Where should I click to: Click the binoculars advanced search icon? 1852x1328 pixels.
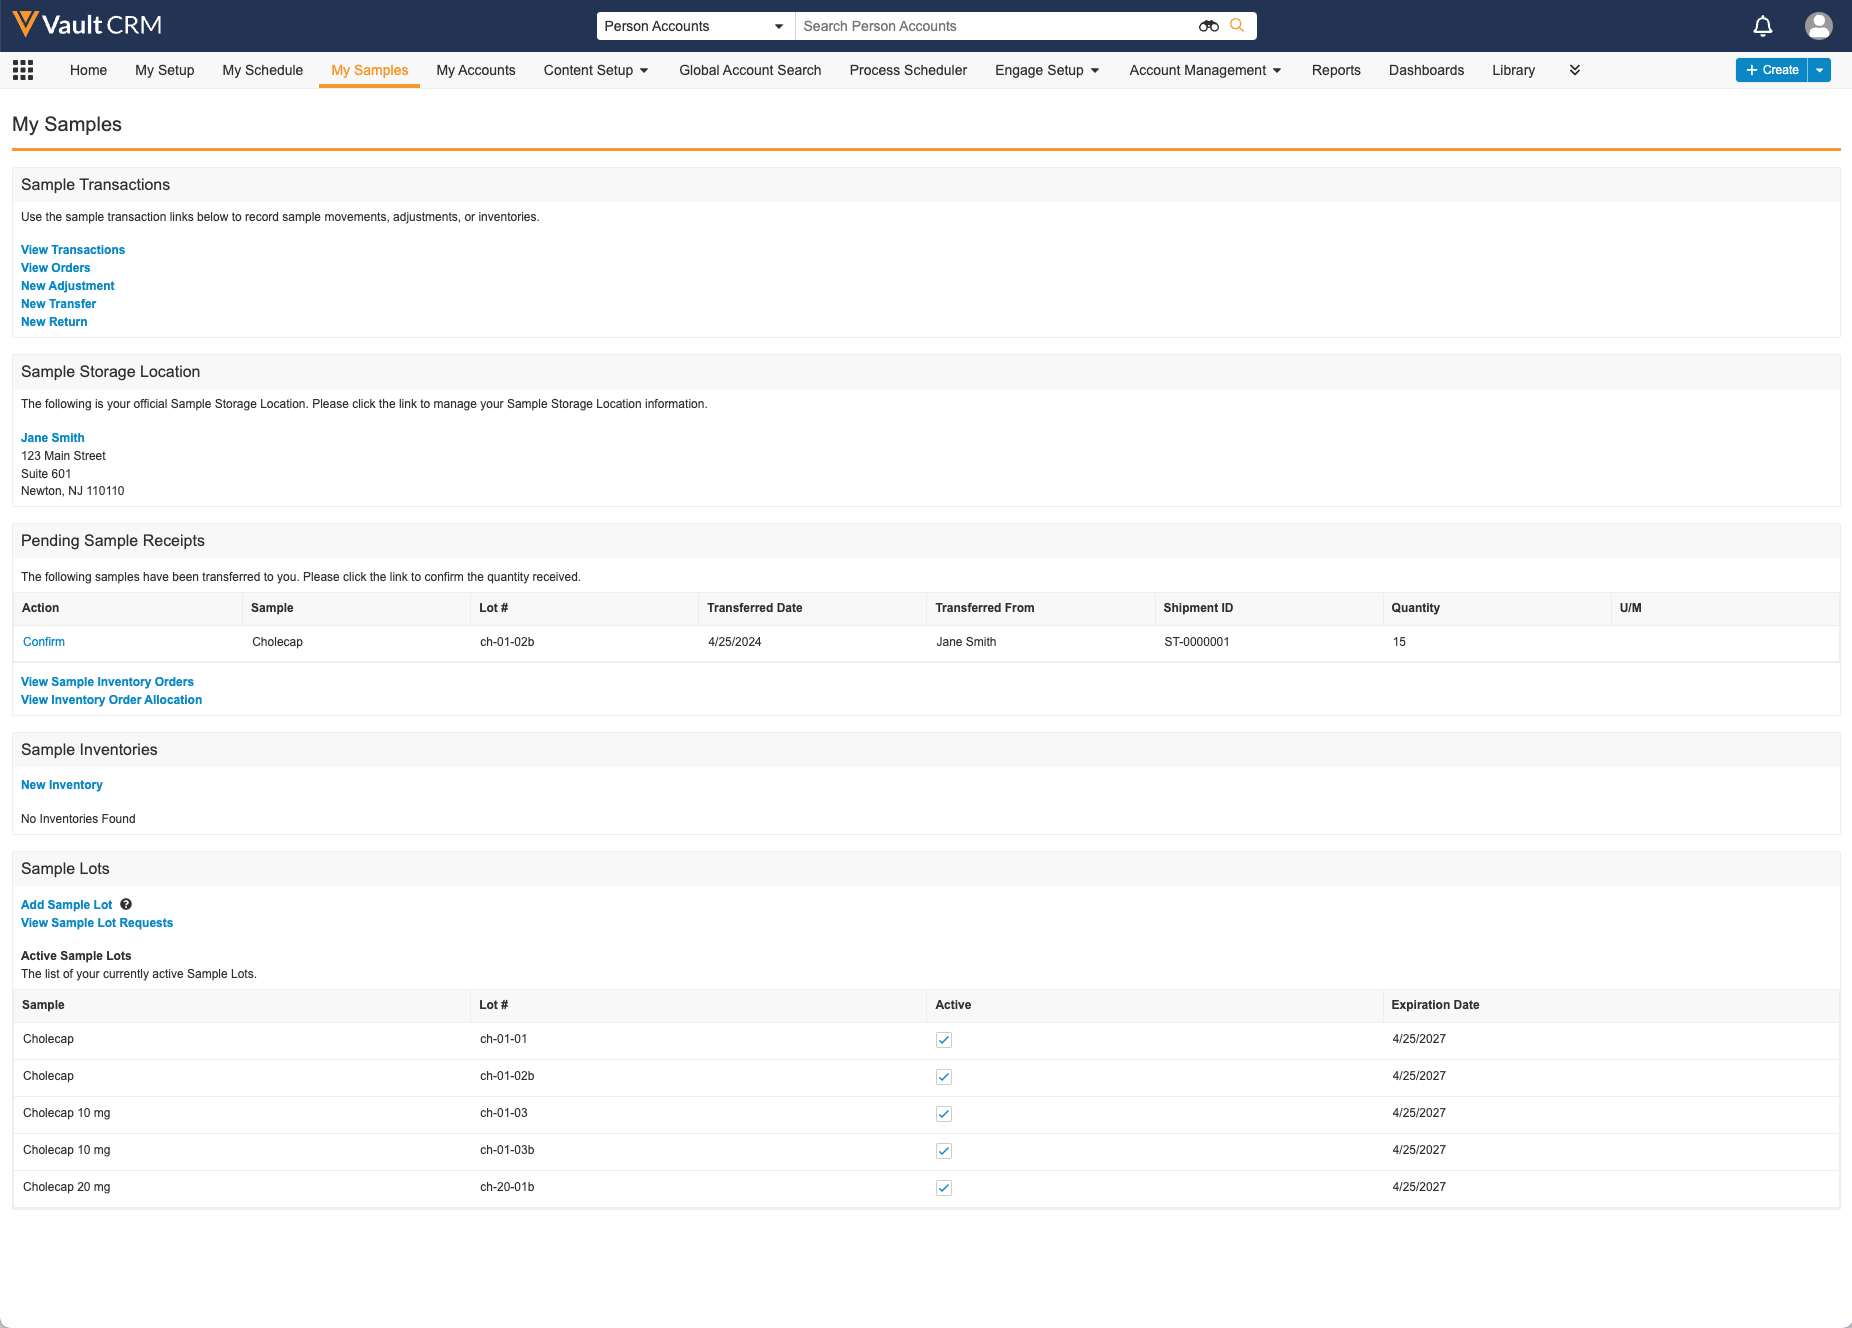(x=1208, y=26)
